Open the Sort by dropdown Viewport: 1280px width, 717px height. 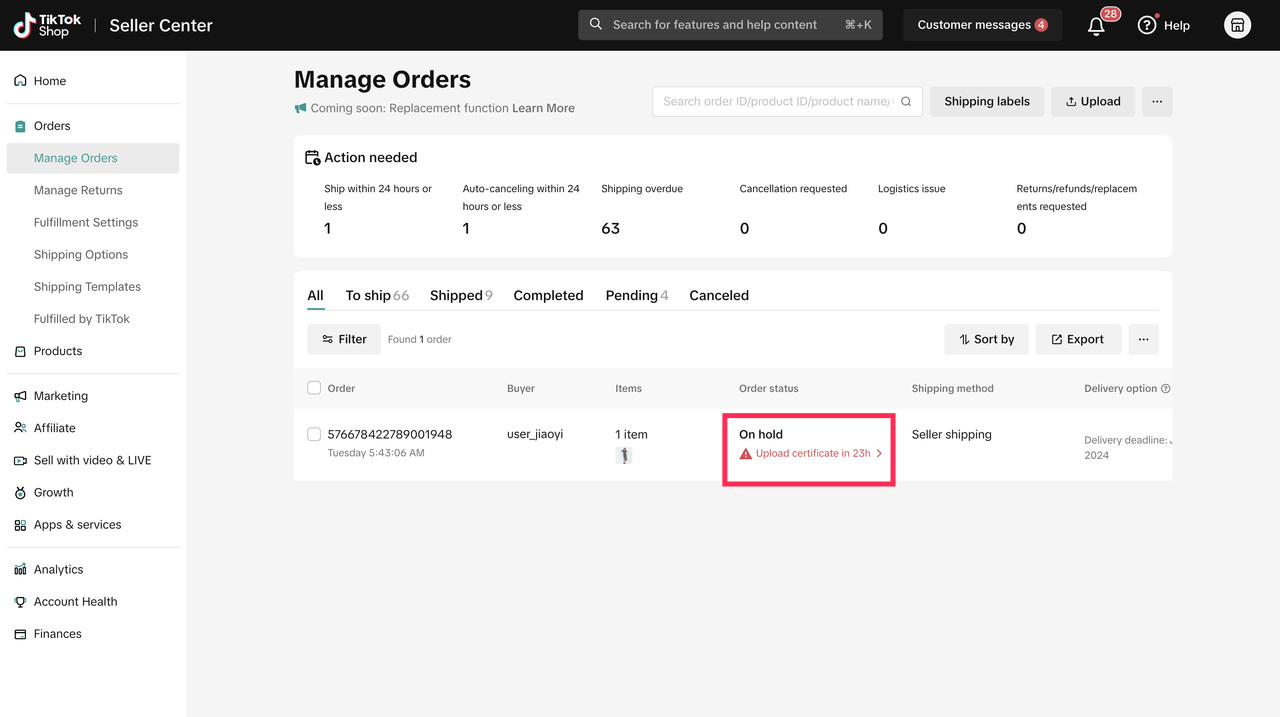click(x=986, y=339)
